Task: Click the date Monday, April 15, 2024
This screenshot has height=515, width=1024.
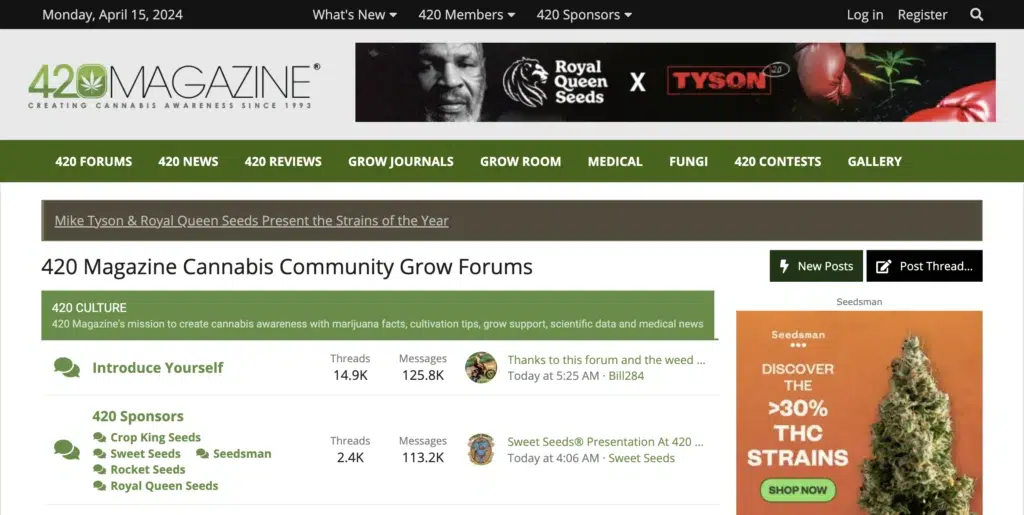Action: [112, 14]
